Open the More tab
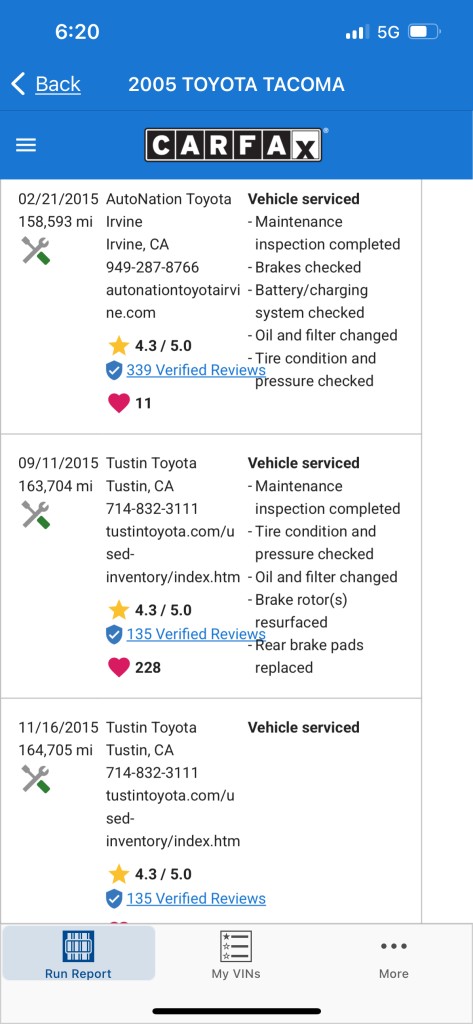473x1024 pixels. click(x=394, y=959)
